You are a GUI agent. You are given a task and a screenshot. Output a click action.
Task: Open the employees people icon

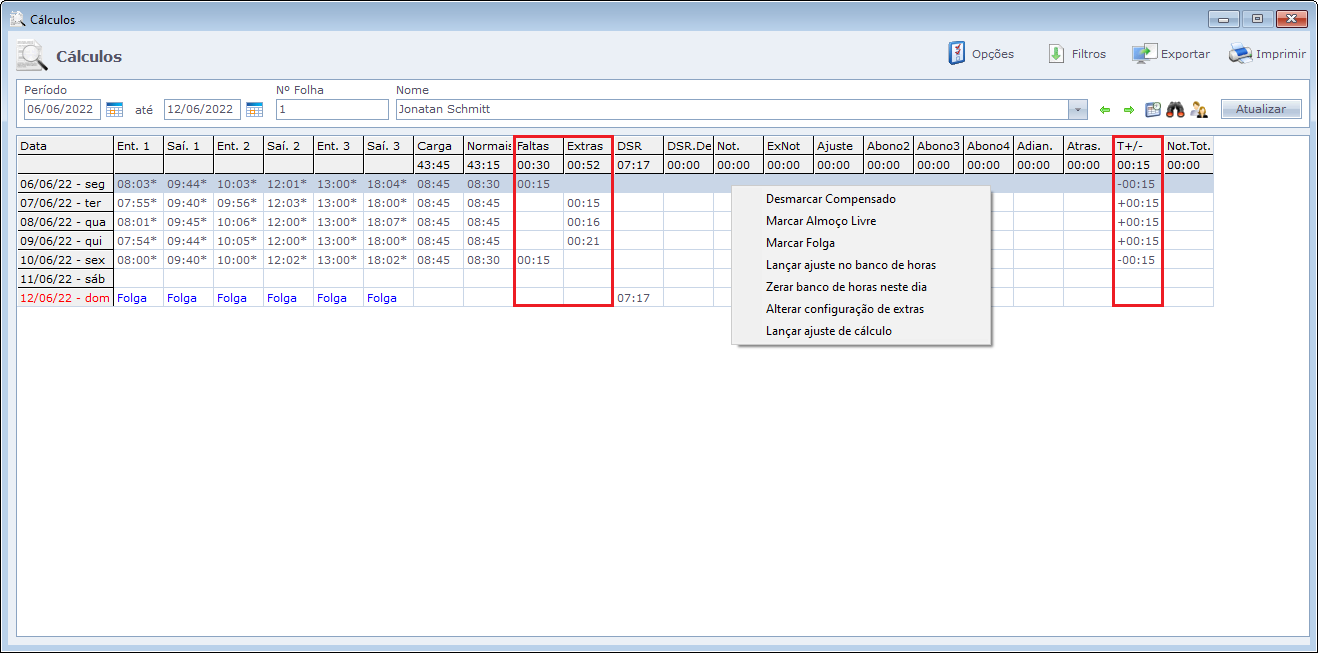[x=1198, y=110]
